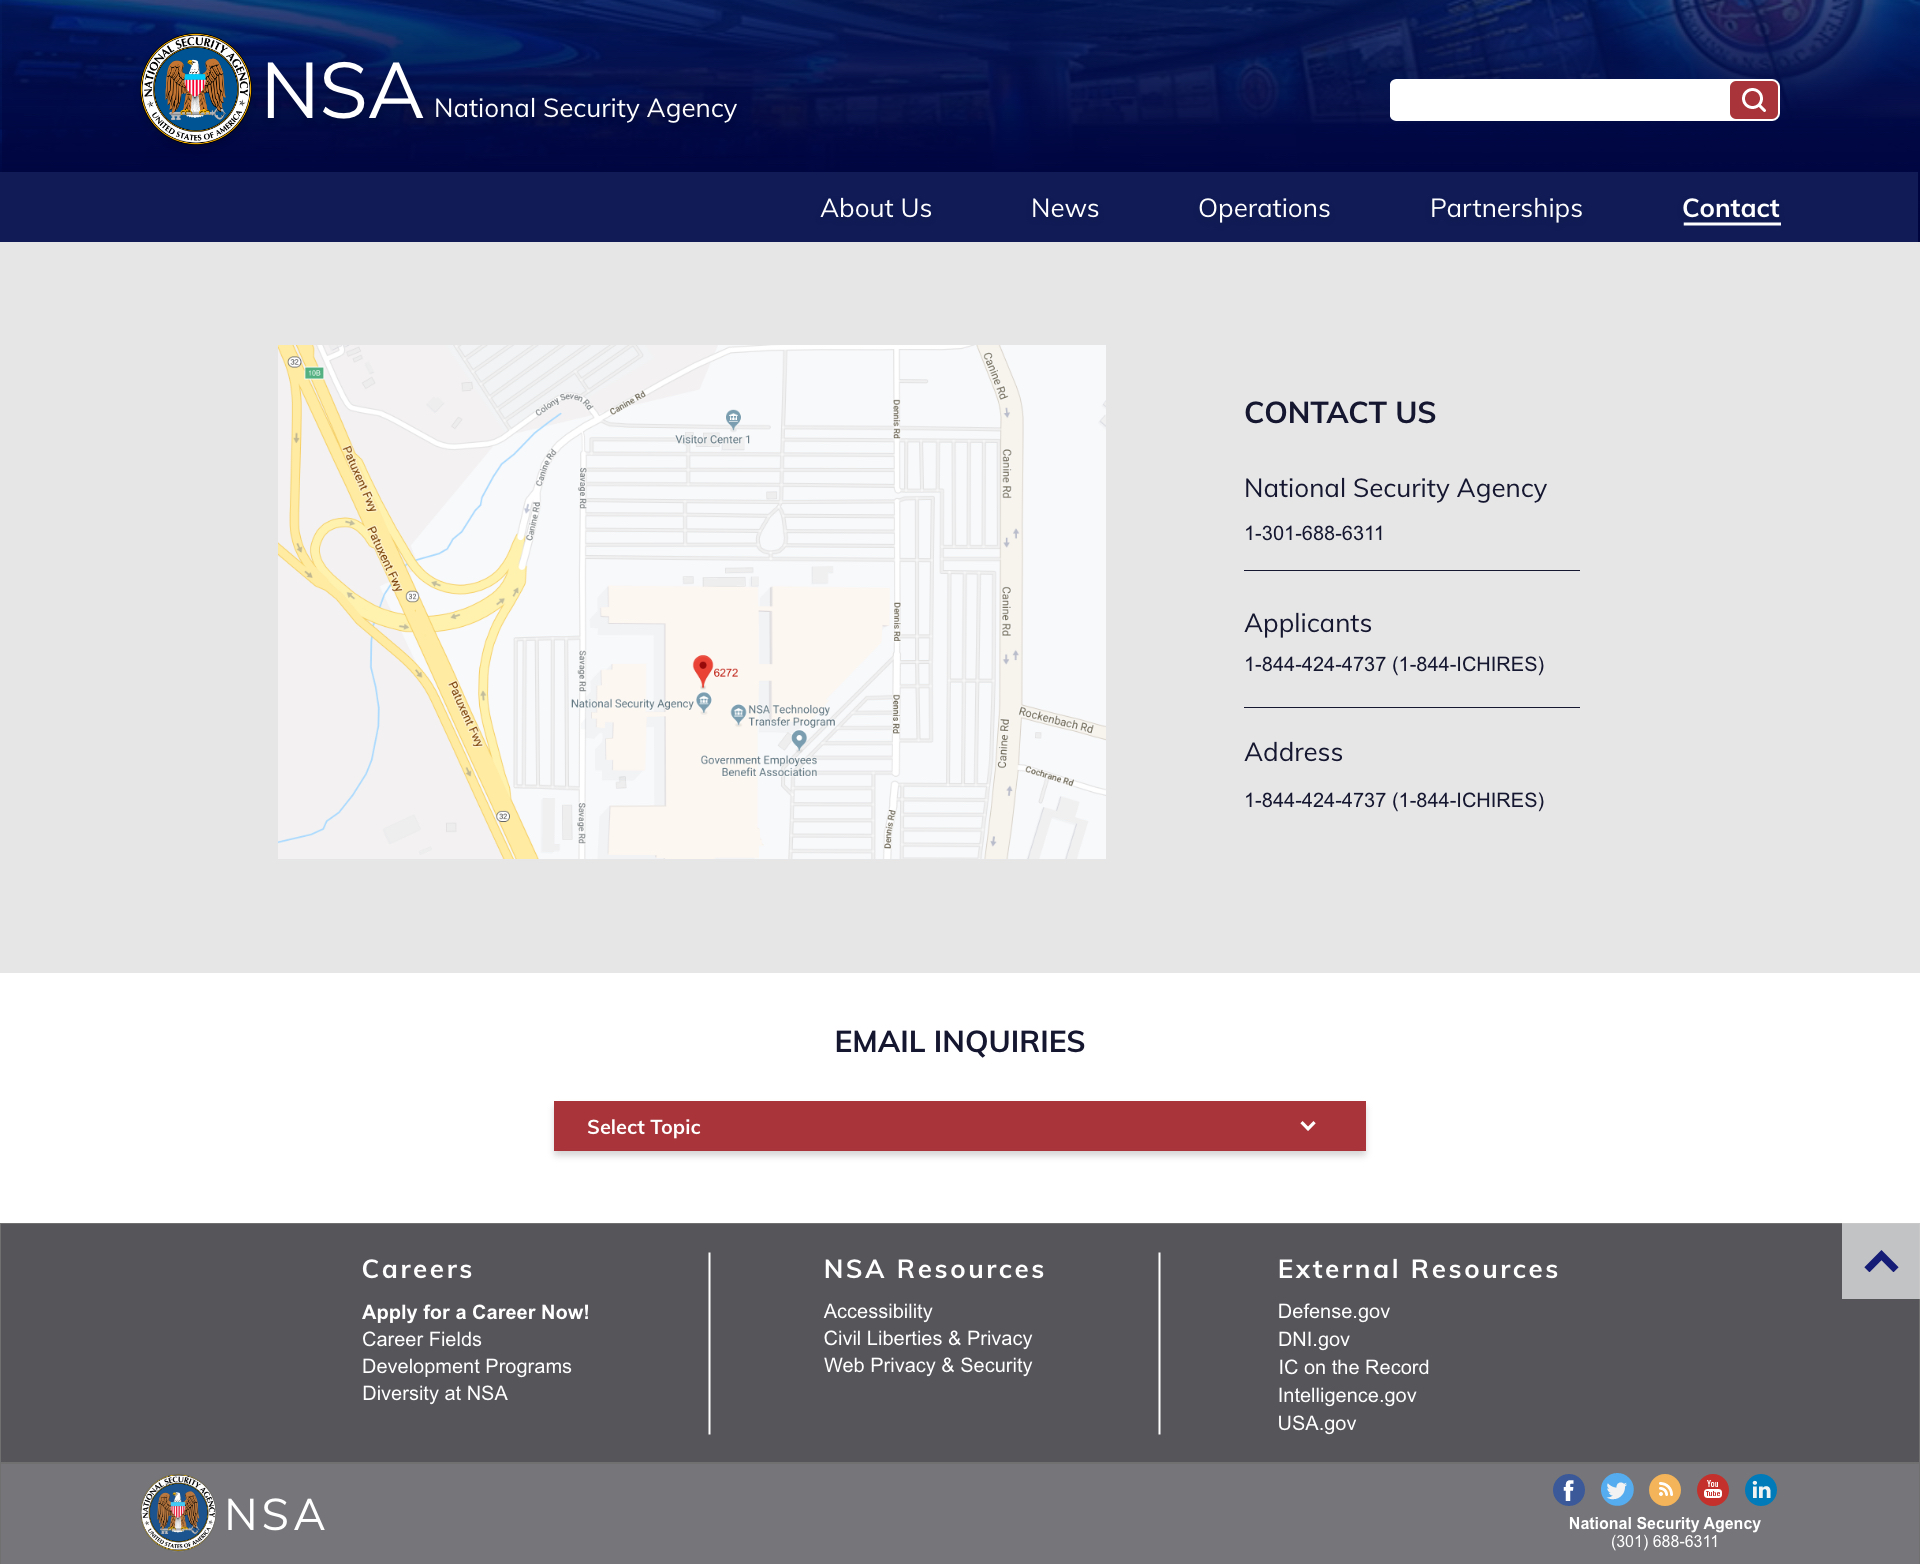Screen dimensions: 1920x1564
Task: Open the NSA LinkedIn icon
Action: [x=1760, y=1489]
